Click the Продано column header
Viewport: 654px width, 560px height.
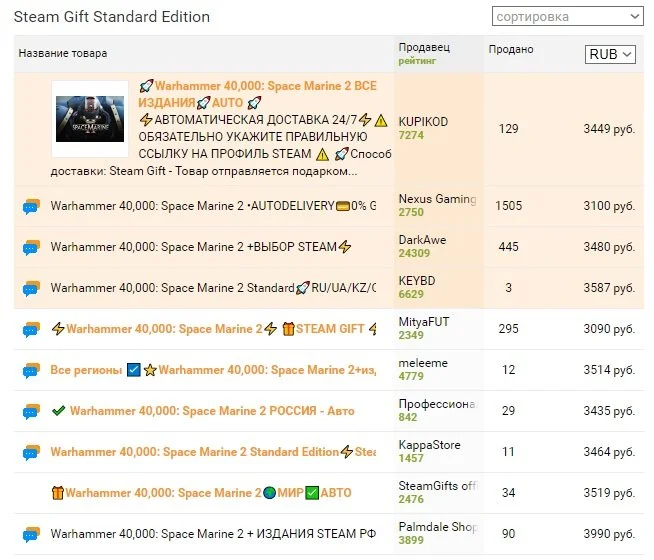pos(511,49)
